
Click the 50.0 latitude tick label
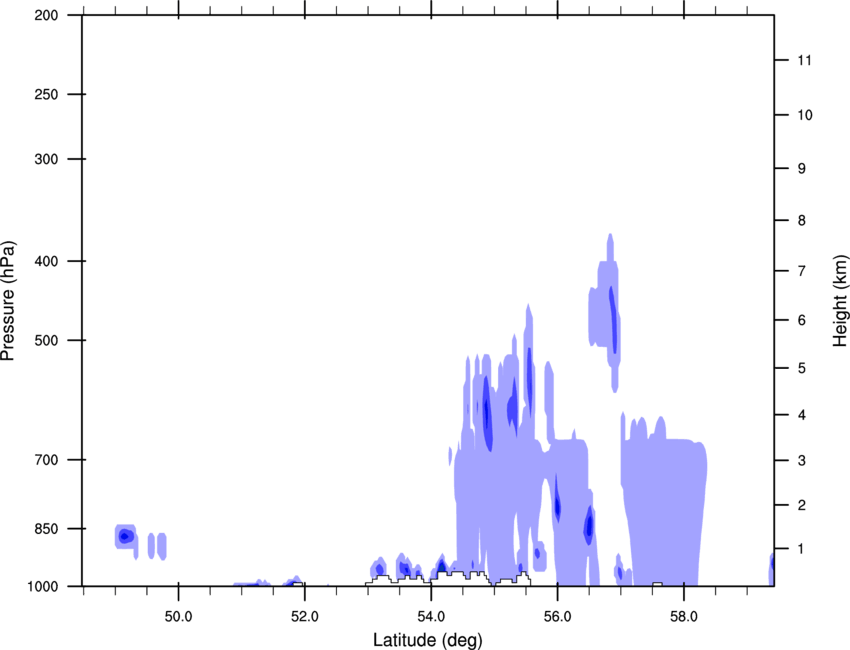click(178, 617)
